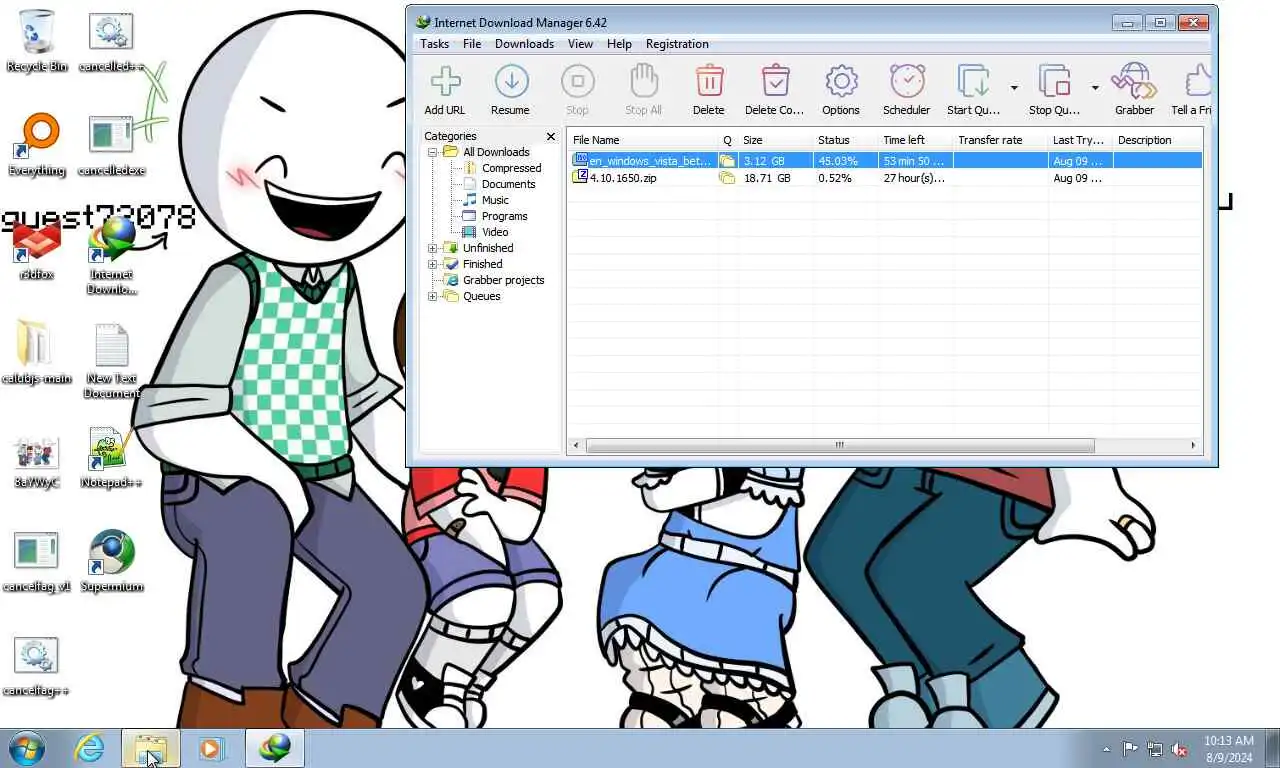This screenshot has width=1280, height=768.
Task: Select the Supermium desktop shortcut
Action: point(111,562)
